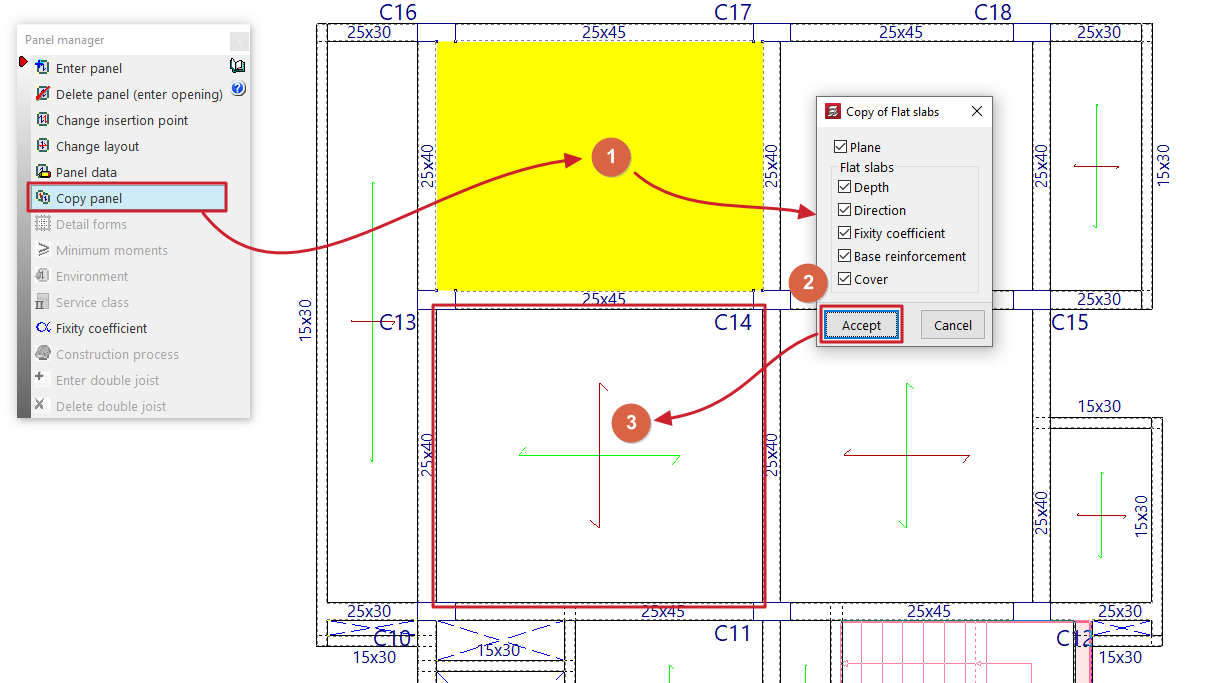Close the Panel manager window
This screenshot has width=1213, height=683.
pyautogui.click(x=239, y=41)
